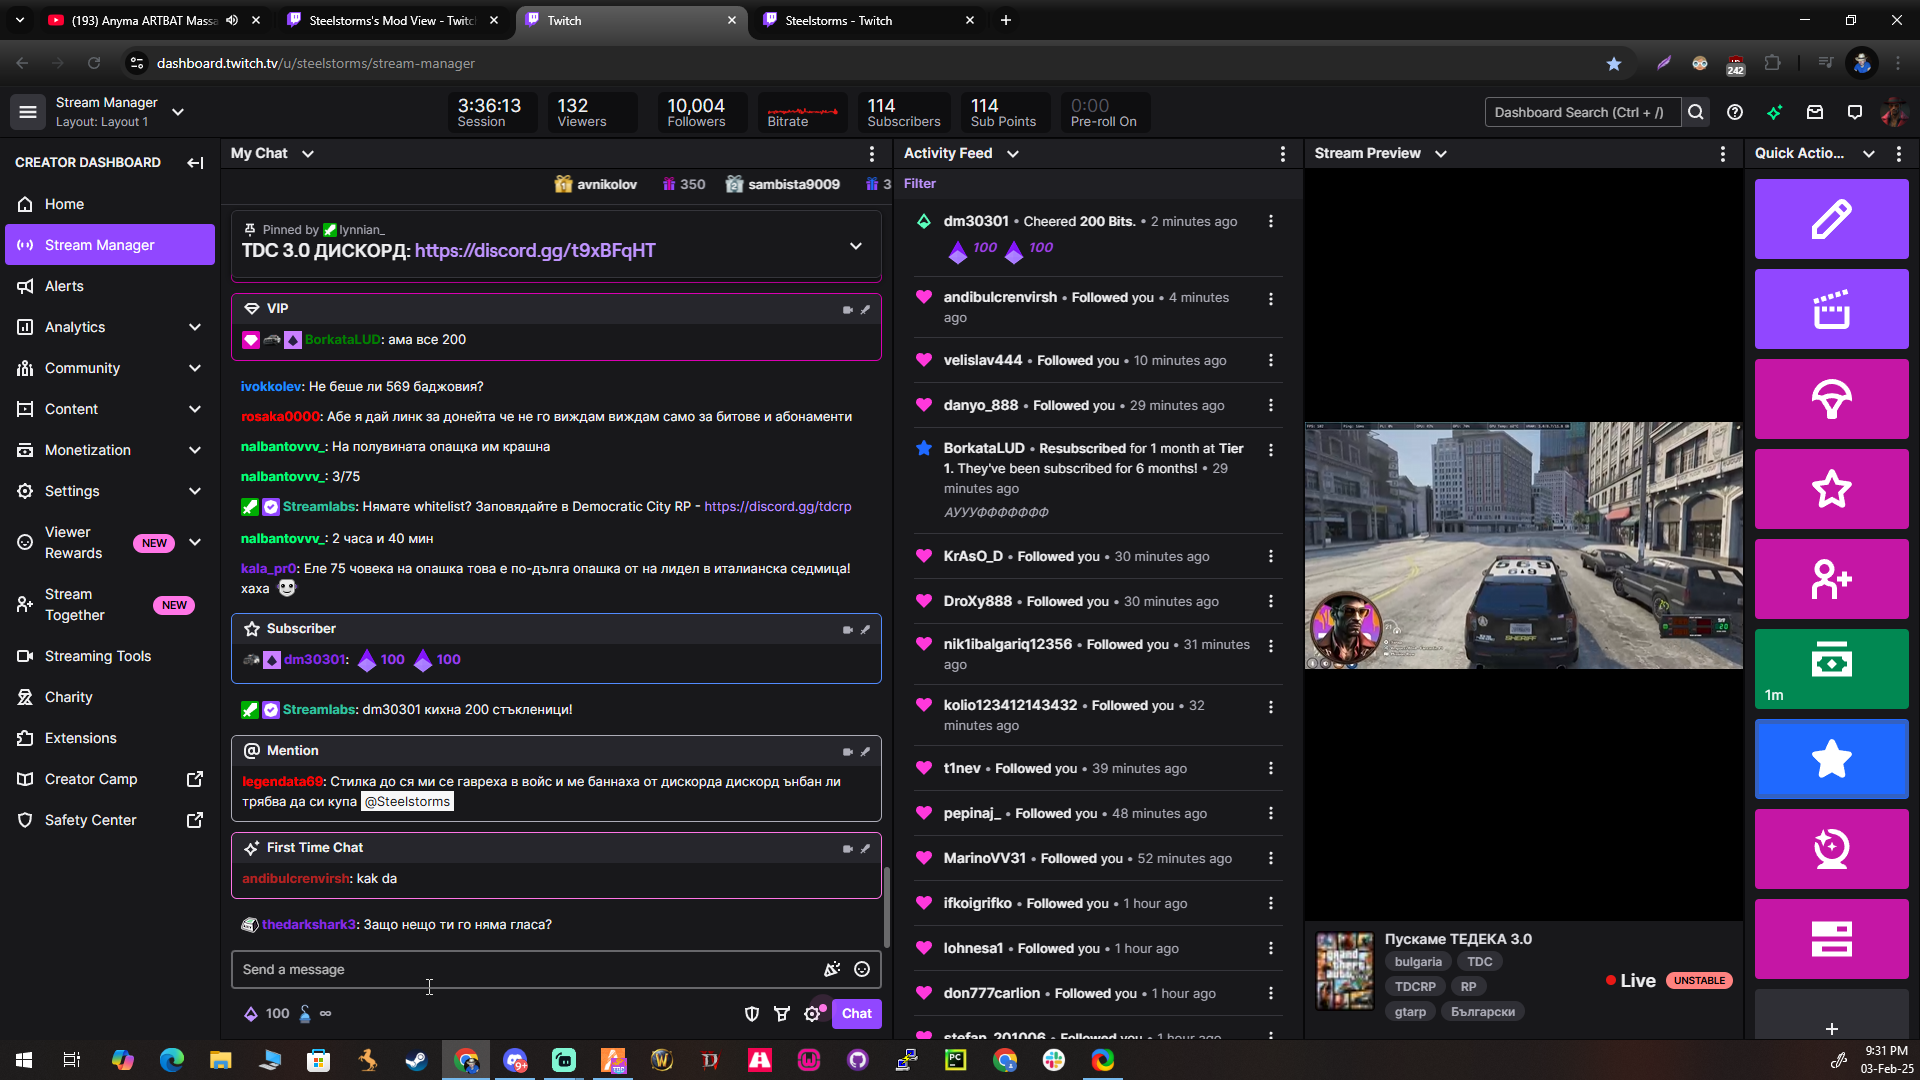
Task: Open Safety Center external link
Action: (x=110, y=820)
